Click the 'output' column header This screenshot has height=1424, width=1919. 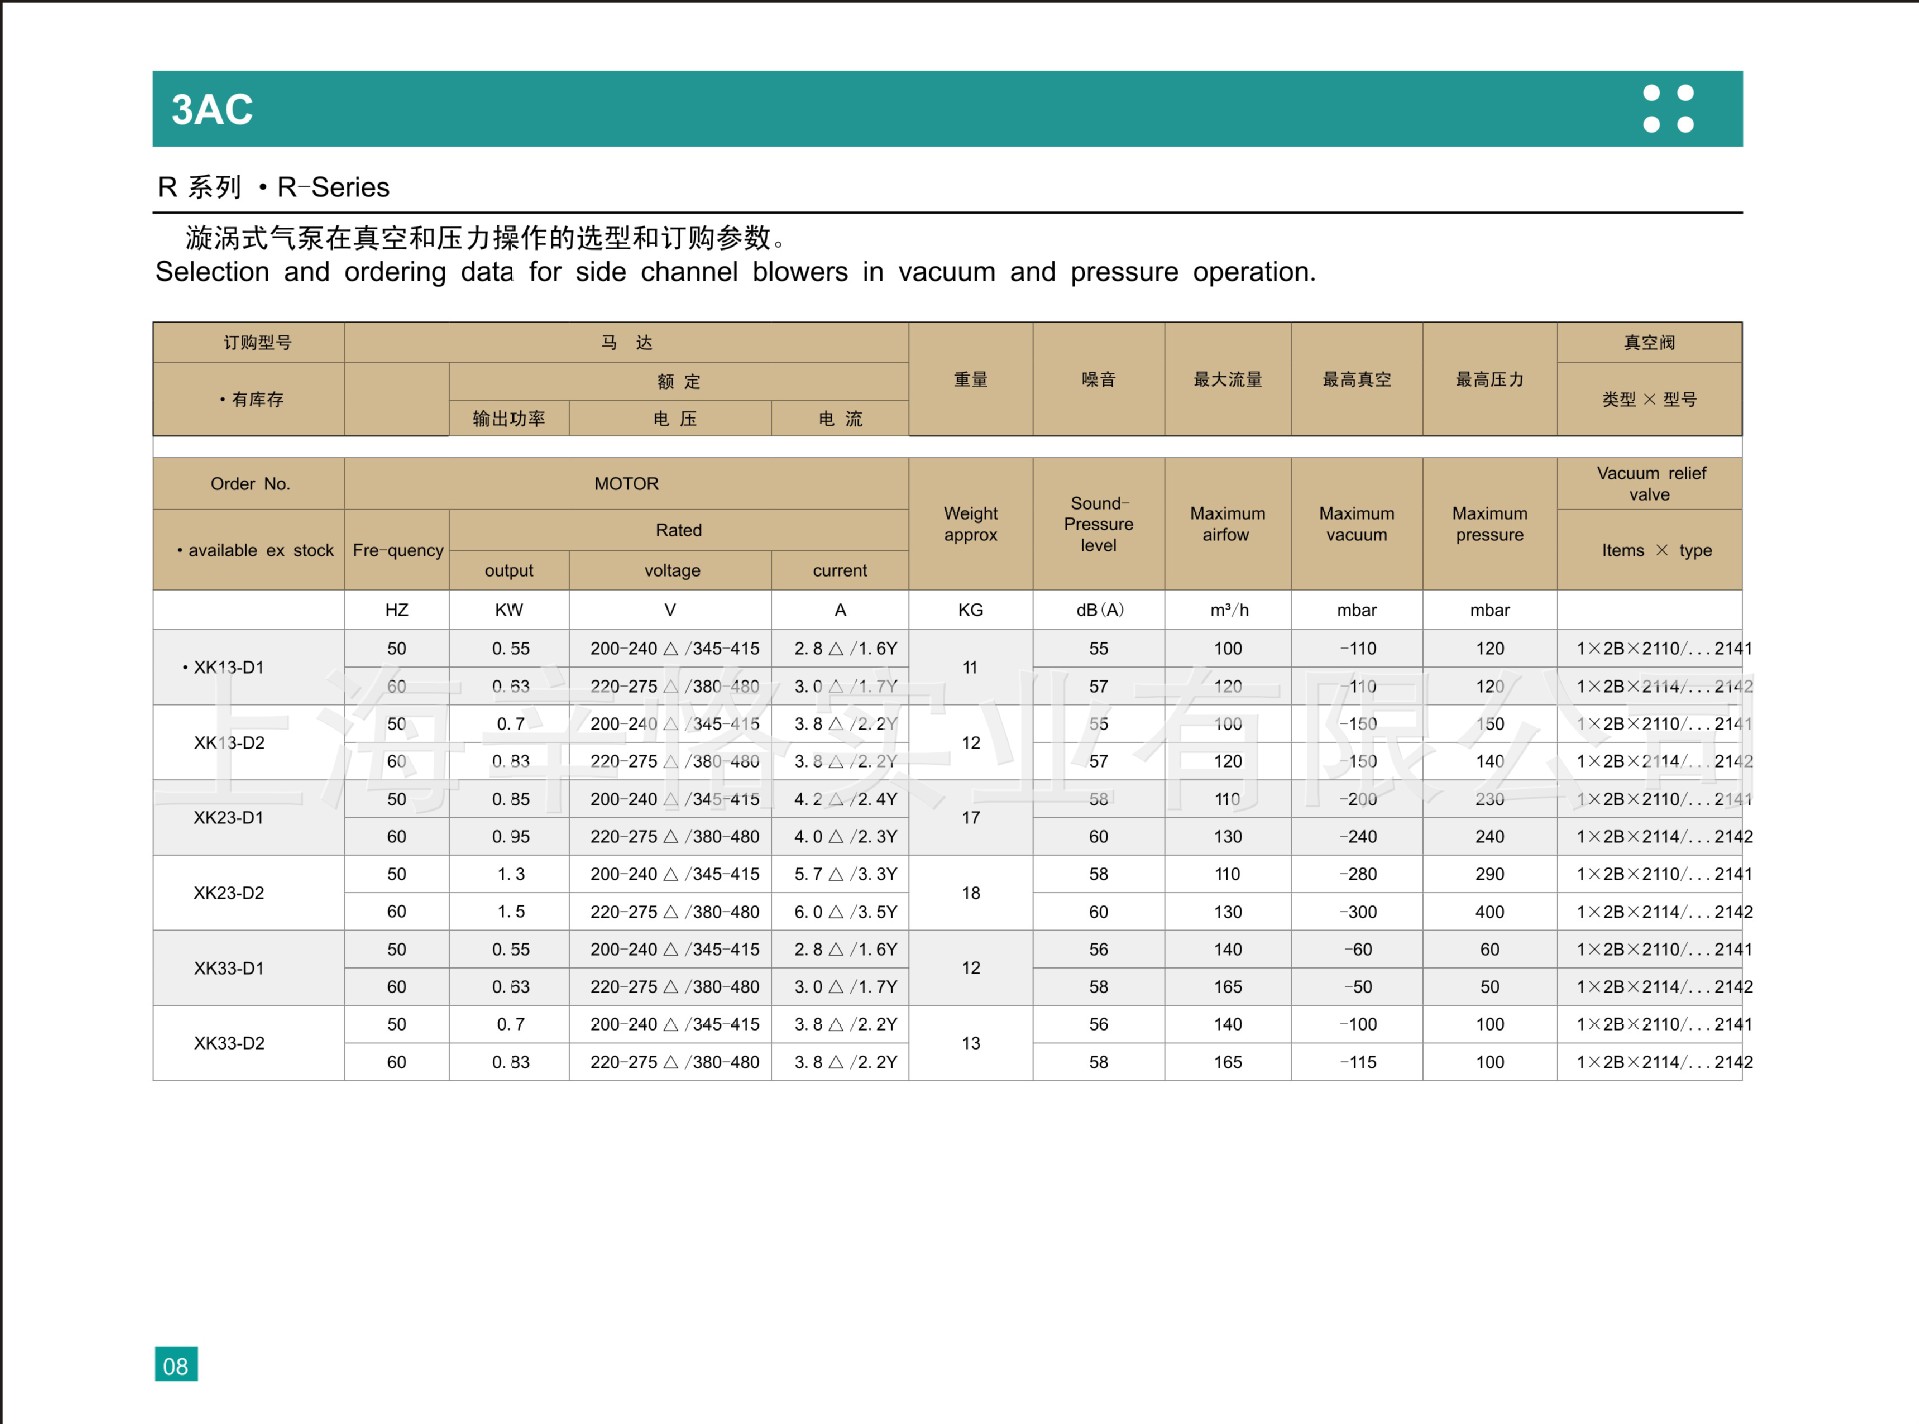coord(509,570)
